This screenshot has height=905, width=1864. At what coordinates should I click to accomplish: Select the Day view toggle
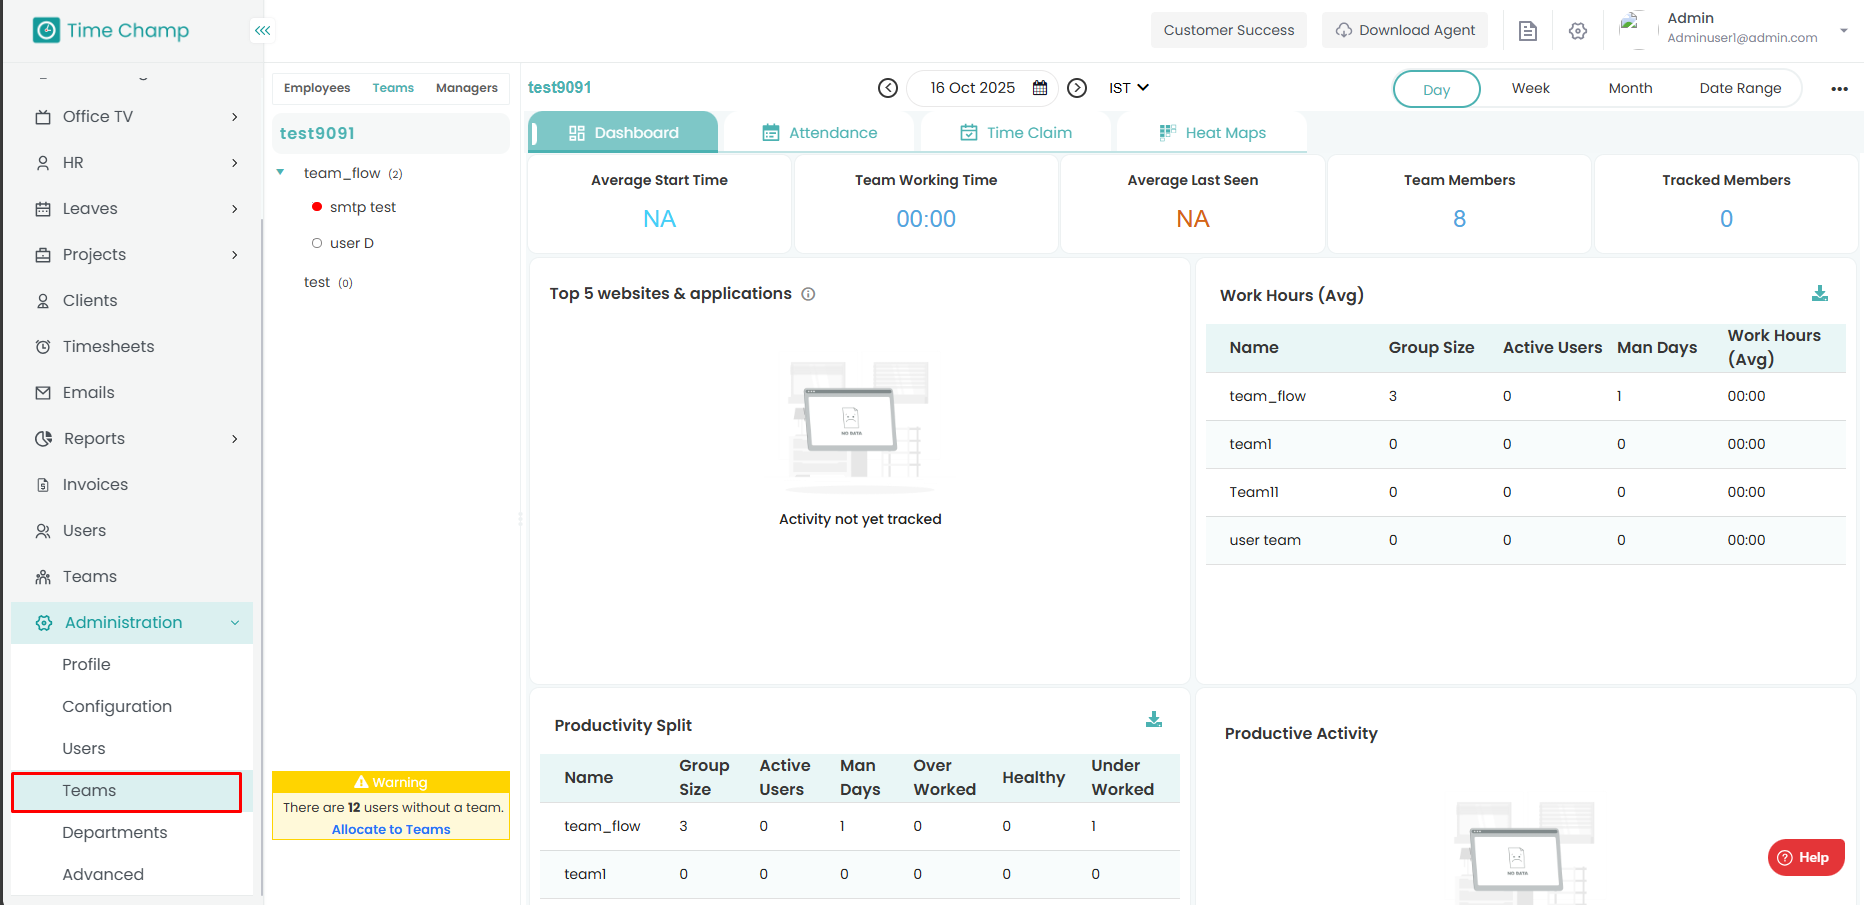pos(1436,89)
